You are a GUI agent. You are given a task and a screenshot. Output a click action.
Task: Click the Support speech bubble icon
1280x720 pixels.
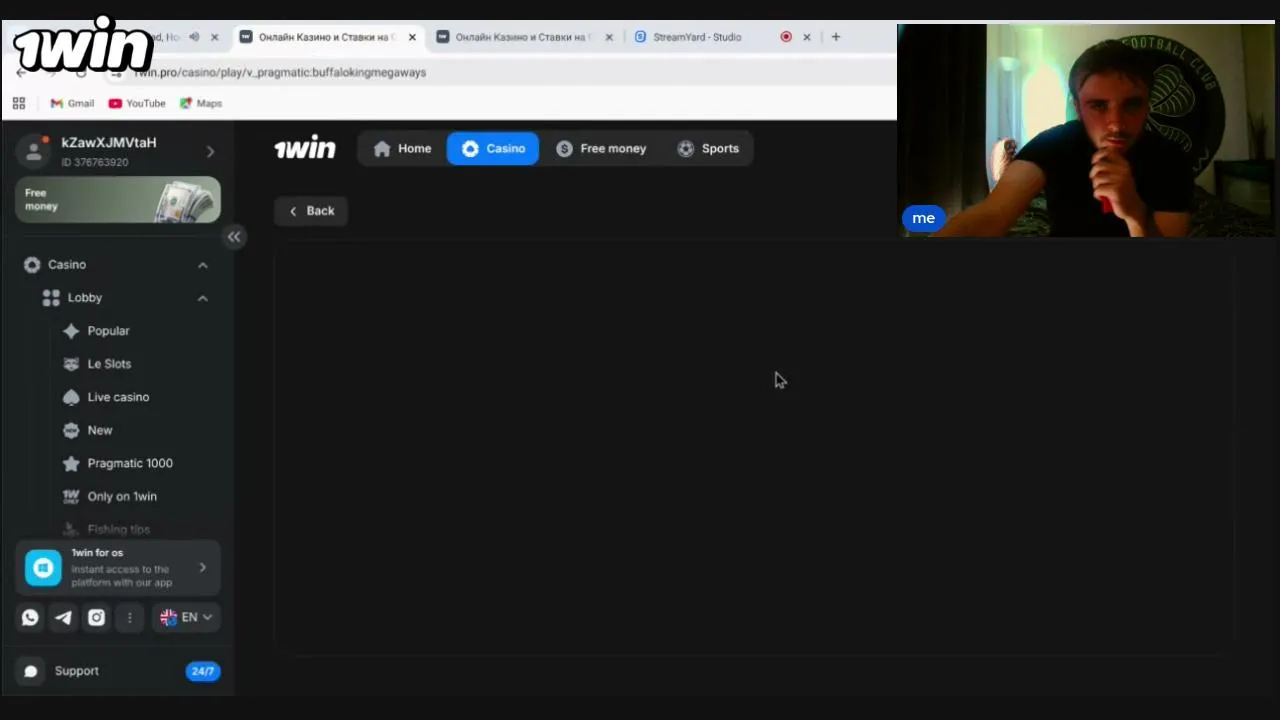[x=30, y=671]
